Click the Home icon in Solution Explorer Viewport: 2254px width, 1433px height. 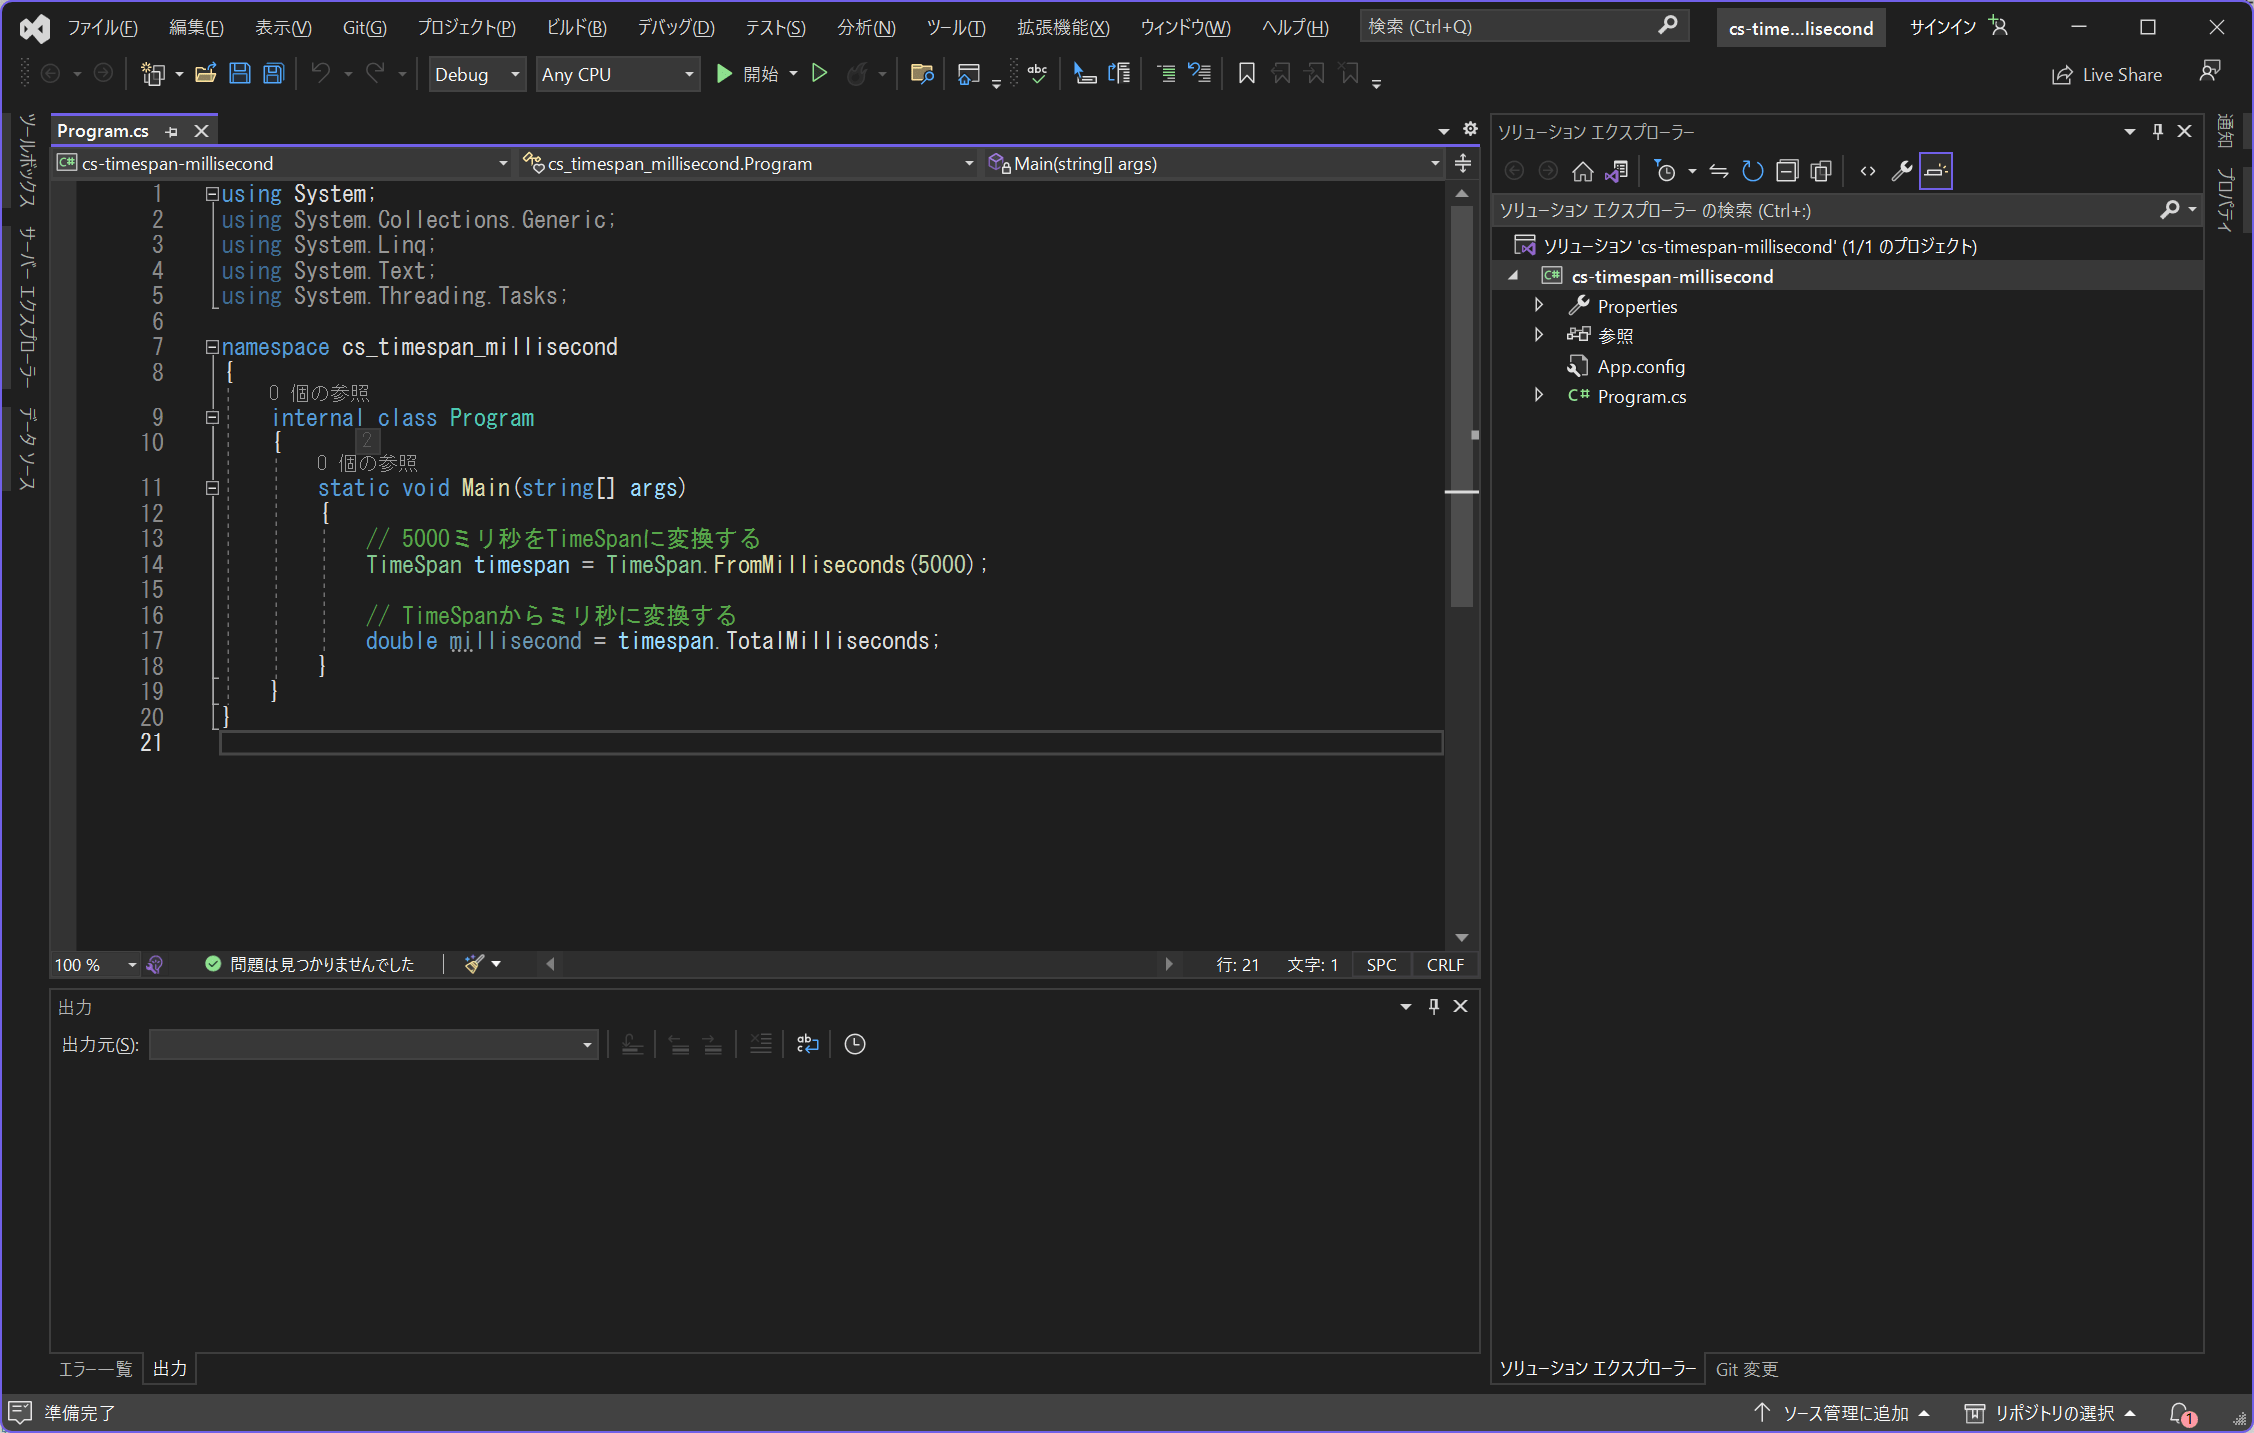coord(1582,171)
